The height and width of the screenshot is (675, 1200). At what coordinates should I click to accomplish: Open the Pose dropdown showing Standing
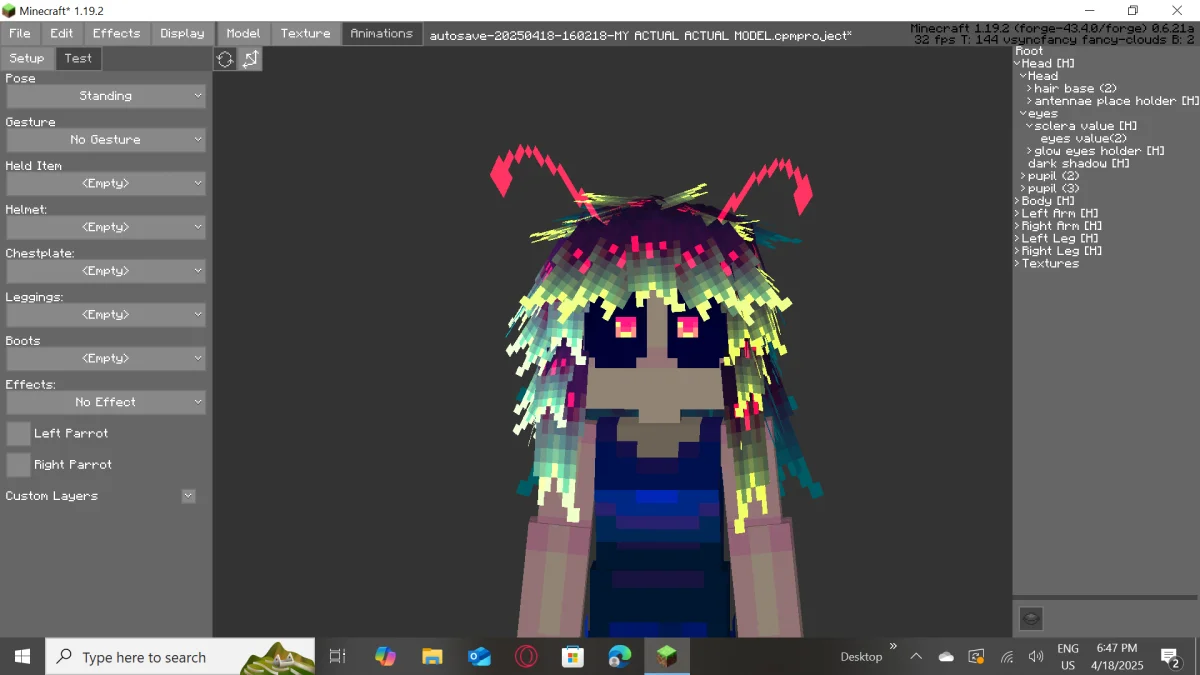point(106,96)
